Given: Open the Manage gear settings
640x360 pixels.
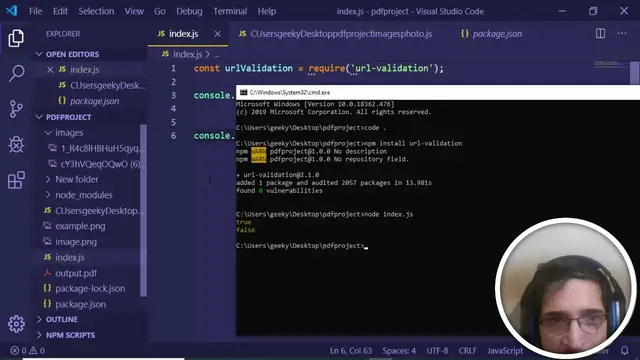Looking at the screenshot, I should click(x=16, y=324).
